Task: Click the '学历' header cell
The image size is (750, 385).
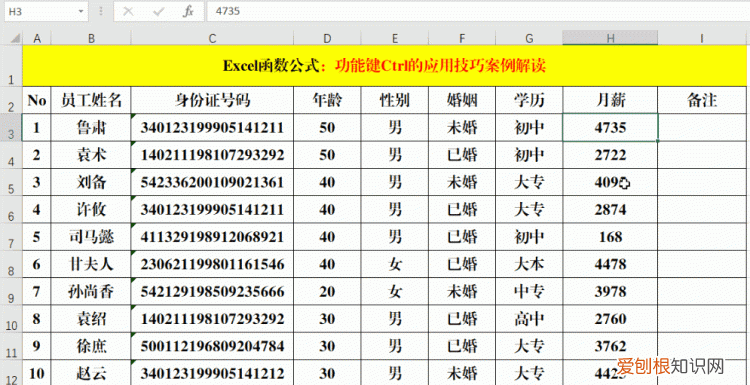Action: coord(529,100)
